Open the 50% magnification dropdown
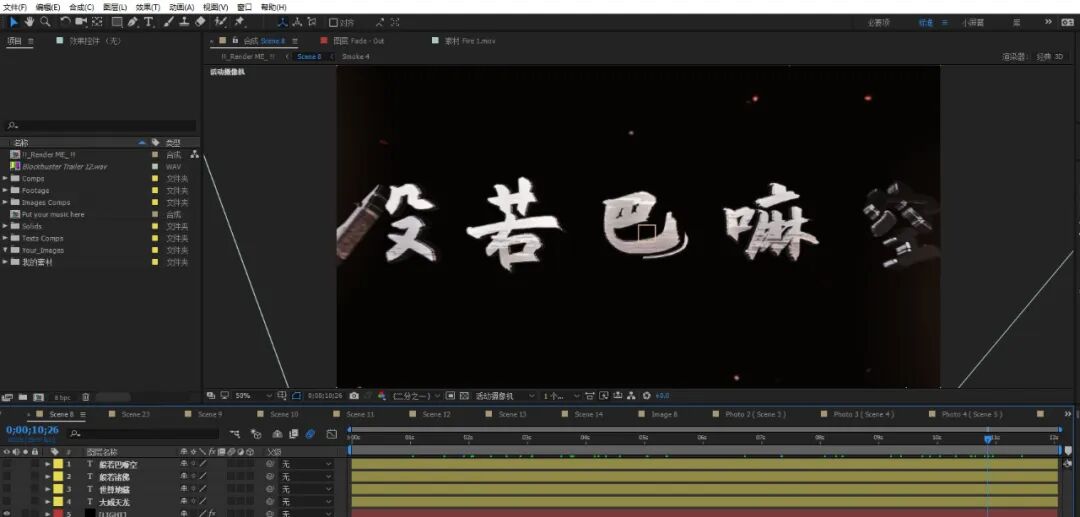 (x=253, y=396)
